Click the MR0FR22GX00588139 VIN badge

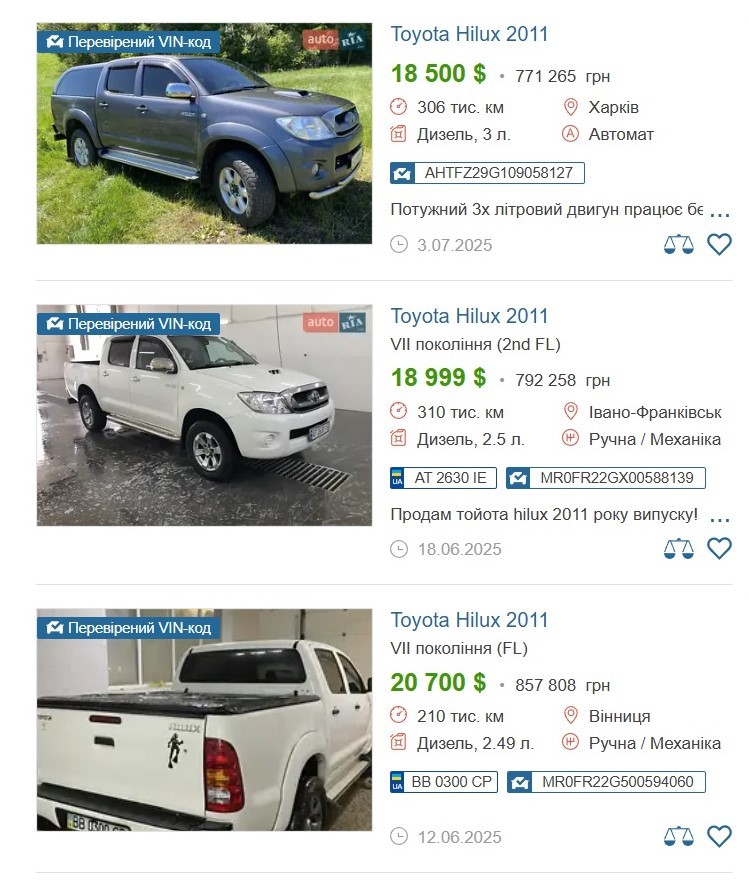pos(605,478)
